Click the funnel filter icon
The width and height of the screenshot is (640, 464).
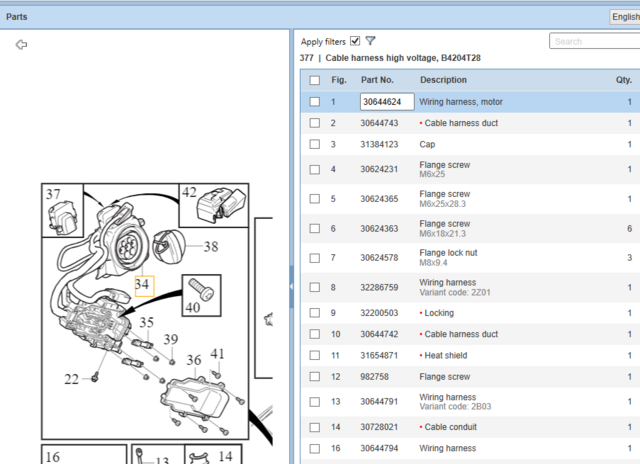(x=370, y=41)
